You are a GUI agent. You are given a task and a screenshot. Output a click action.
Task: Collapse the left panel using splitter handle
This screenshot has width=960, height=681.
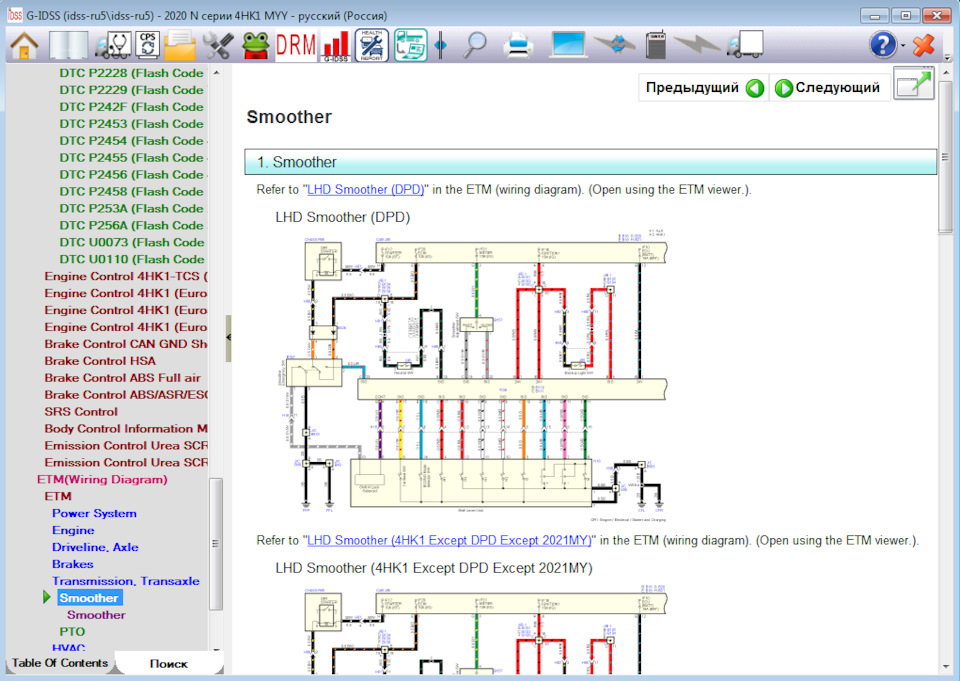[x=229, y=337]
